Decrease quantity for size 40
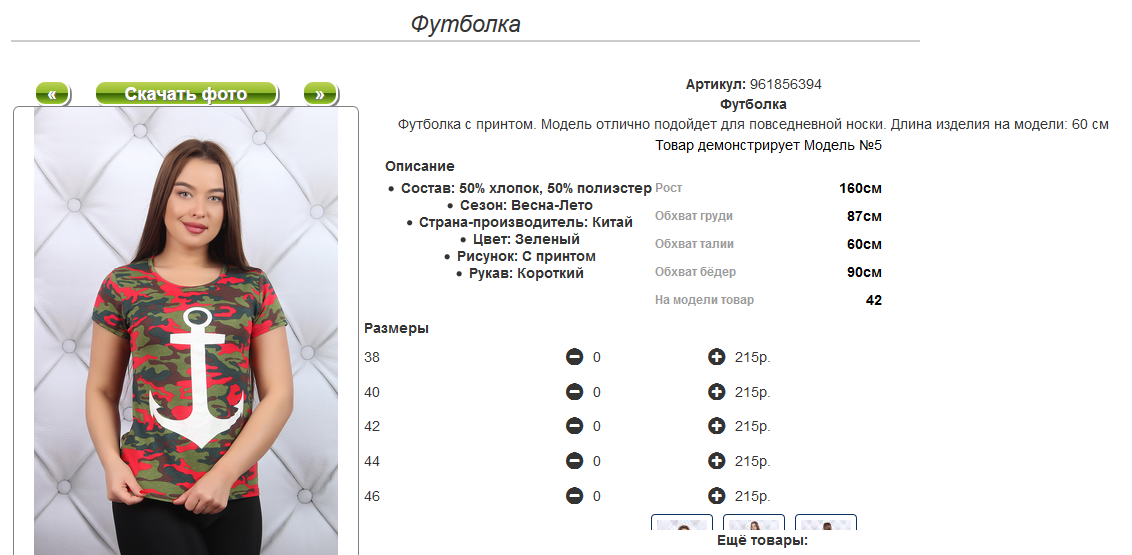The image size is (1132, 555). (575, 392)
